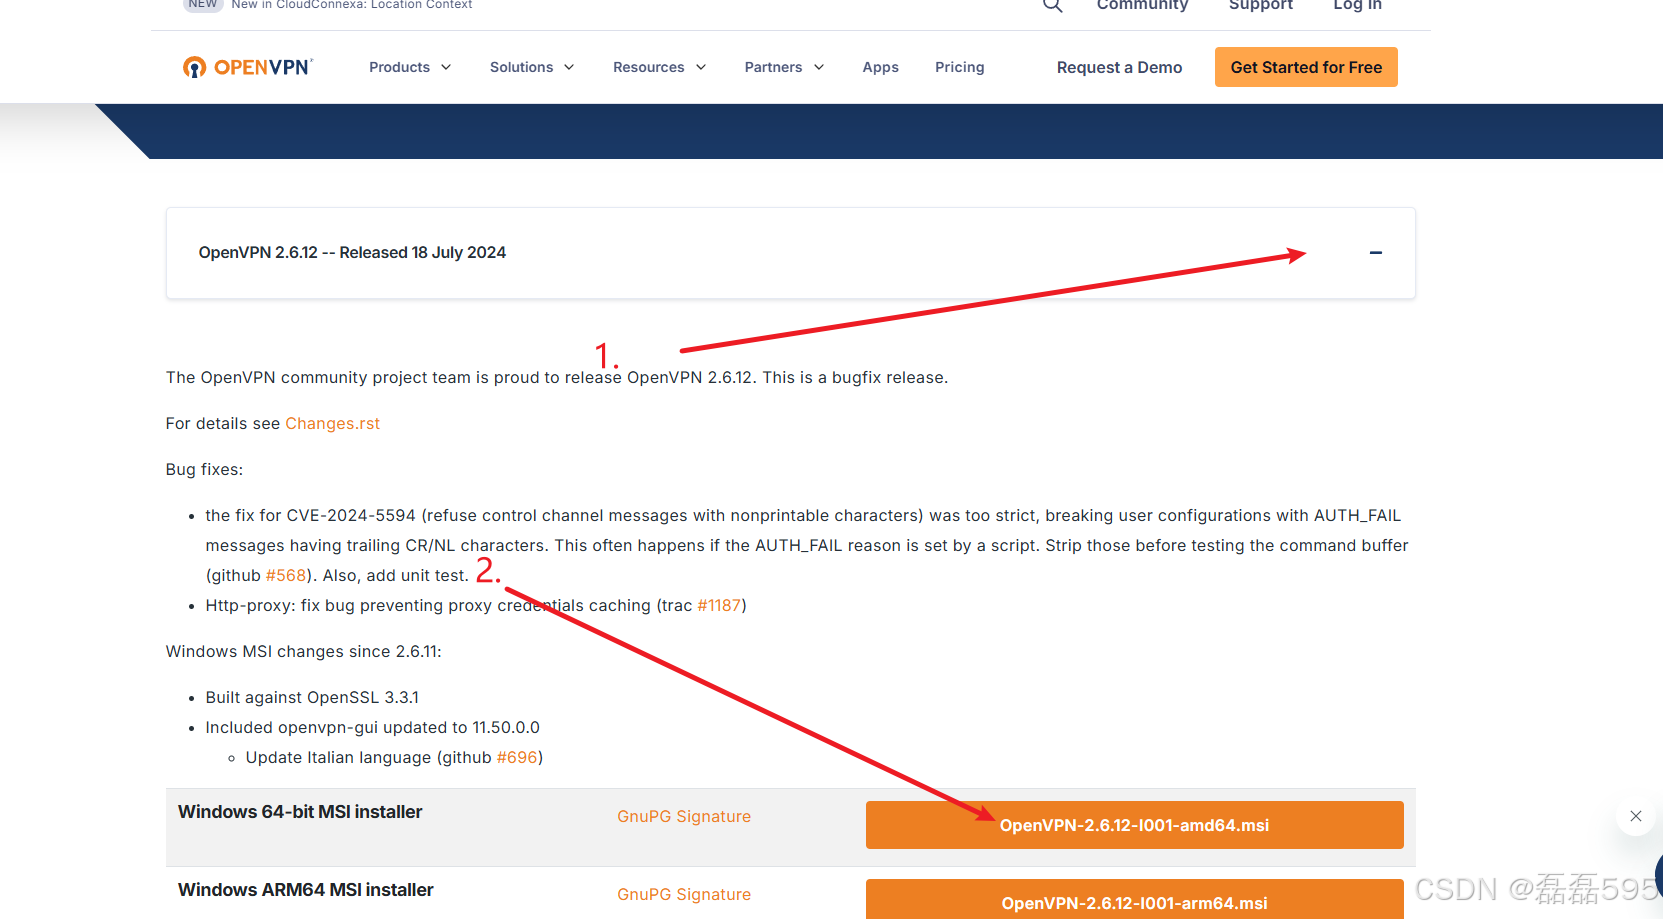The image size is (1663, 919).
Task: Click 'Bug fixes:' heading text
Action: (204, 470)
